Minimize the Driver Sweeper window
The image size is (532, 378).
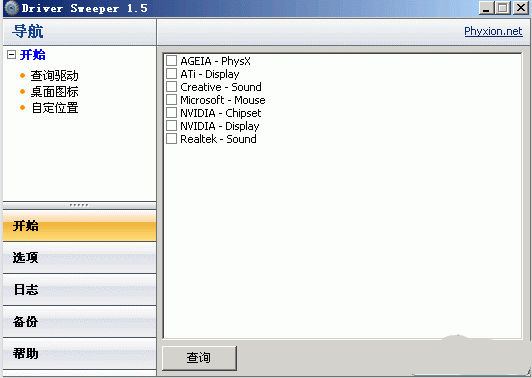[x=486, y=8]
